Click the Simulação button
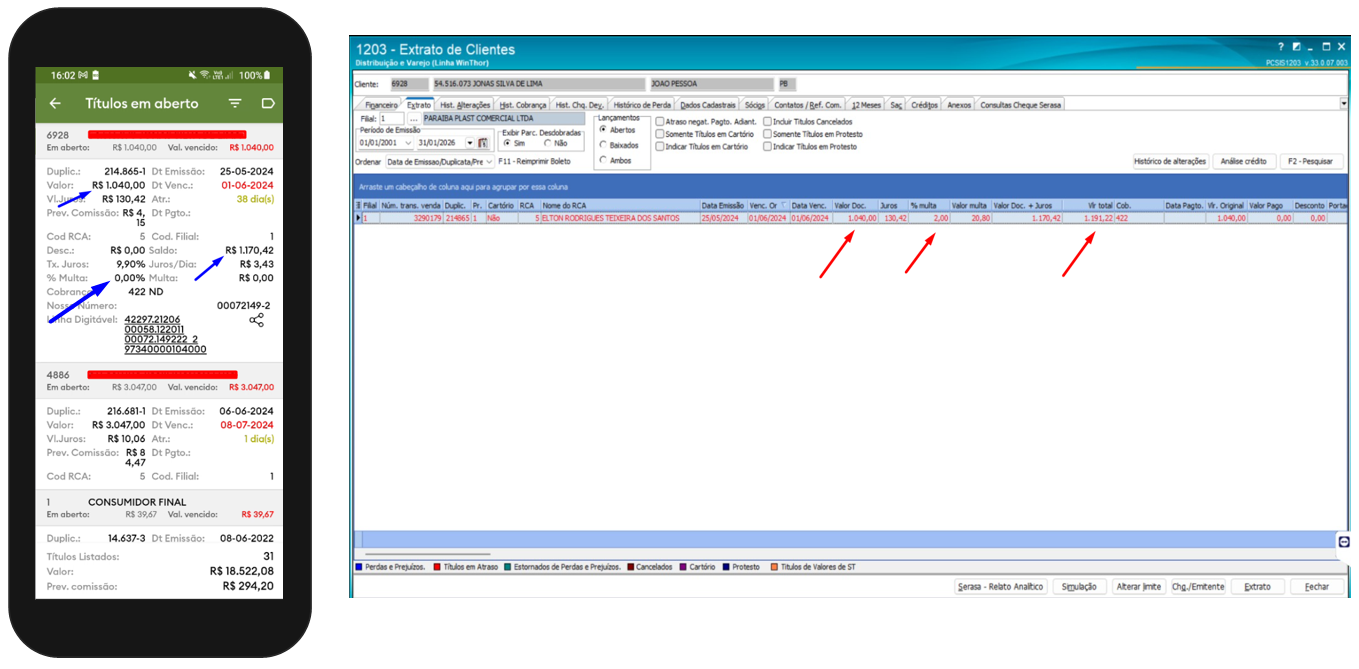Screen dimensions: 1359x669 tap(1079, 587)
